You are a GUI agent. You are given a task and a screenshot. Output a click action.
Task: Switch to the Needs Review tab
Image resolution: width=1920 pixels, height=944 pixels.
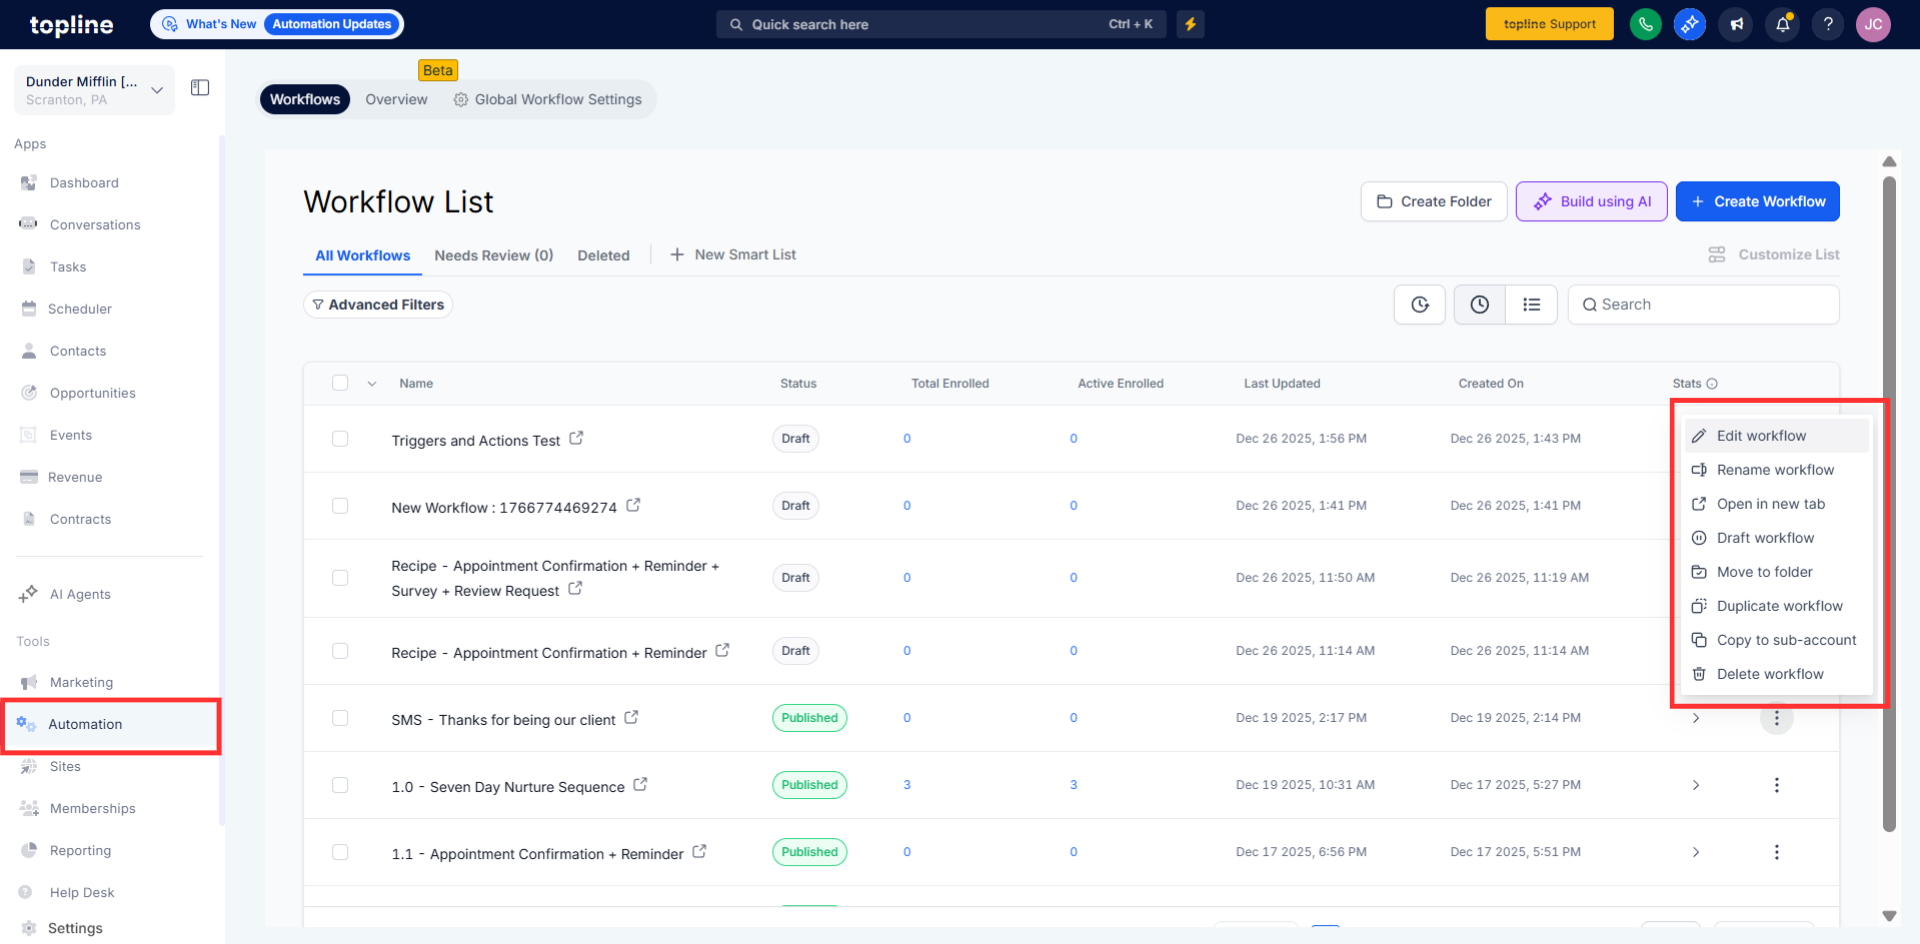[493, 255]
